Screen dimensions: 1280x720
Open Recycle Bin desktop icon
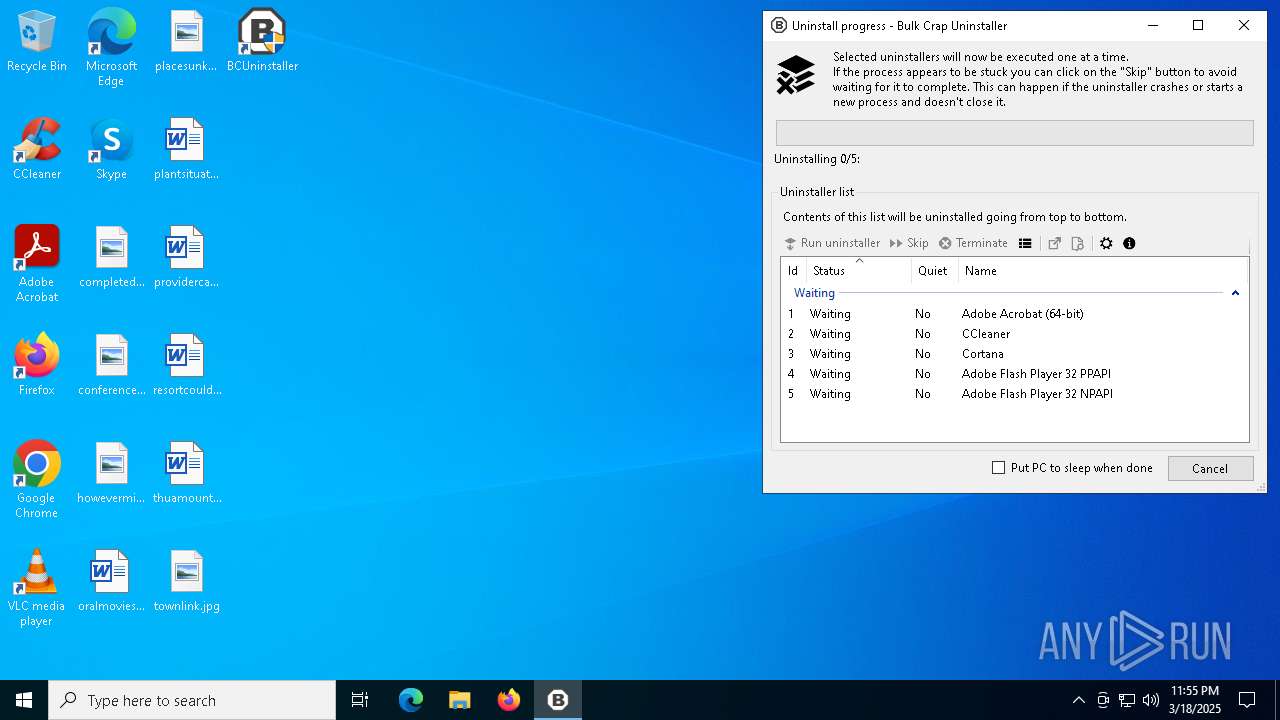(x=37, y=42)
